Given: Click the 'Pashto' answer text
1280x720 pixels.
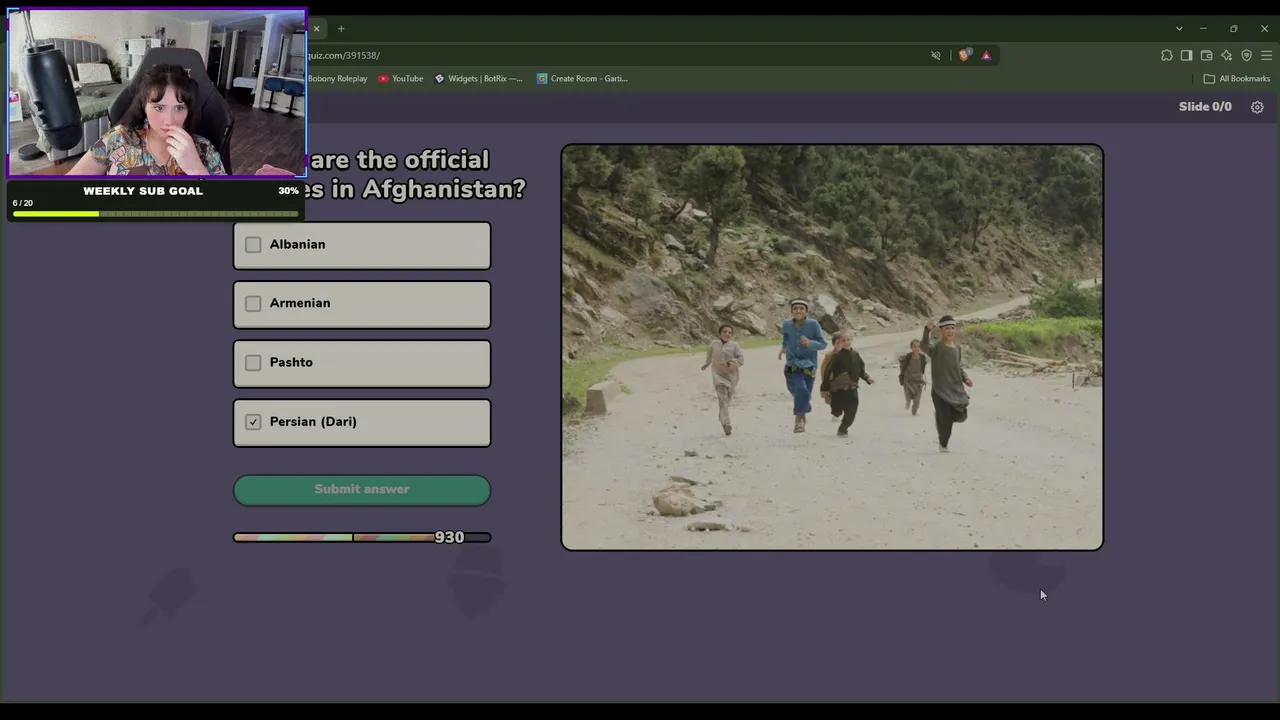Looking at the screenshot, I should pos(291,363).
